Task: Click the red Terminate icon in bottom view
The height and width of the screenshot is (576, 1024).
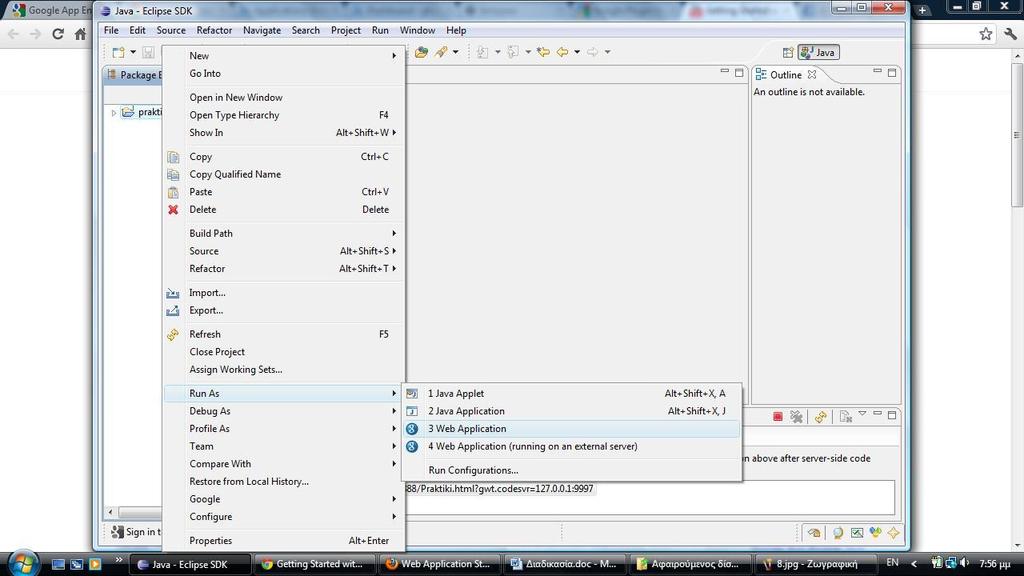Action: pyautogui.click(x=777, y=416)
